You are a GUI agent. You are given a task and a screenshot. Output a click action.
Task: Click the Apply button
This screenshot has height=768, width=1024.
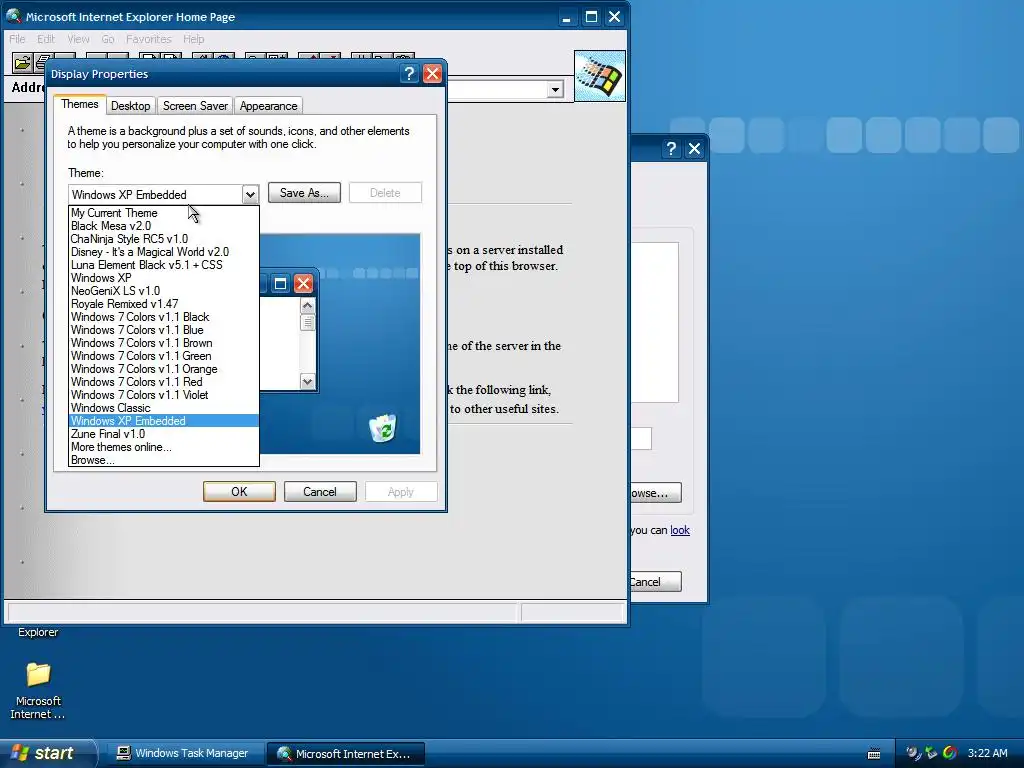coord(401,492)
